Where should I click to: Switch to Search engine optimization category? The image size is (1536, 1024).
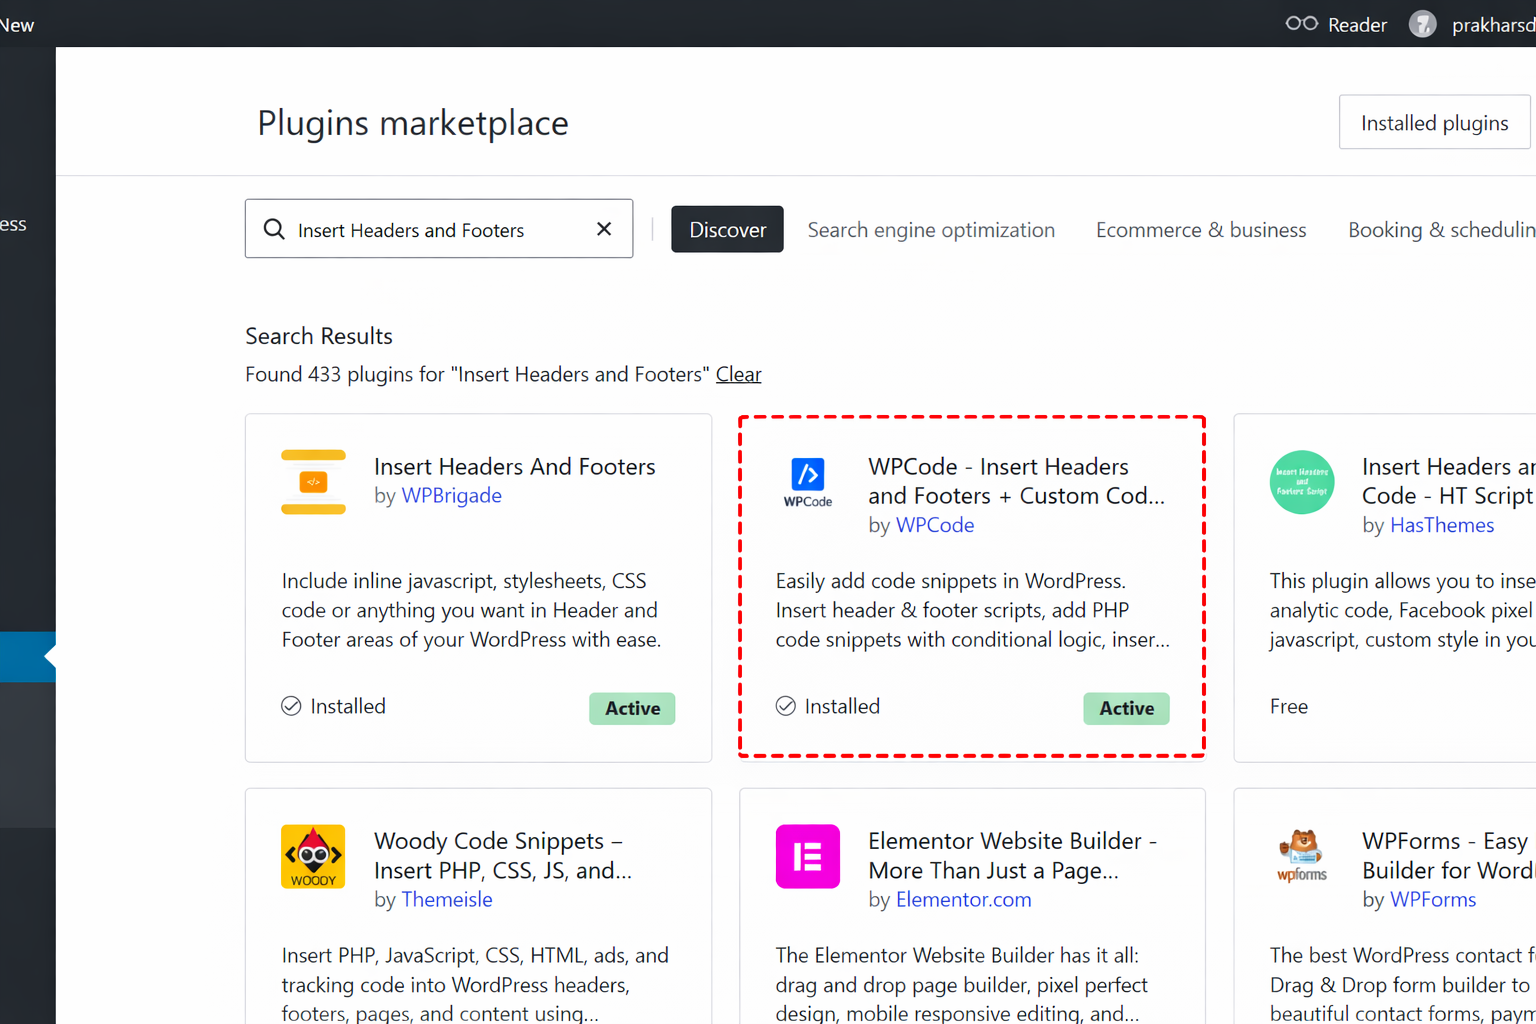click(931, 229)
